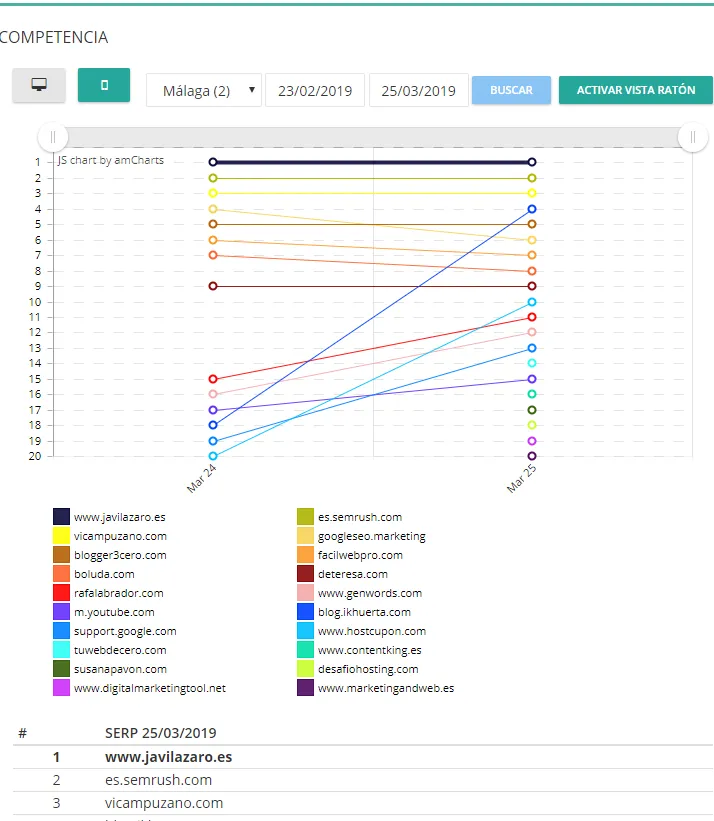Hide vicampuzano.com series via legend

tap(61, 536)
